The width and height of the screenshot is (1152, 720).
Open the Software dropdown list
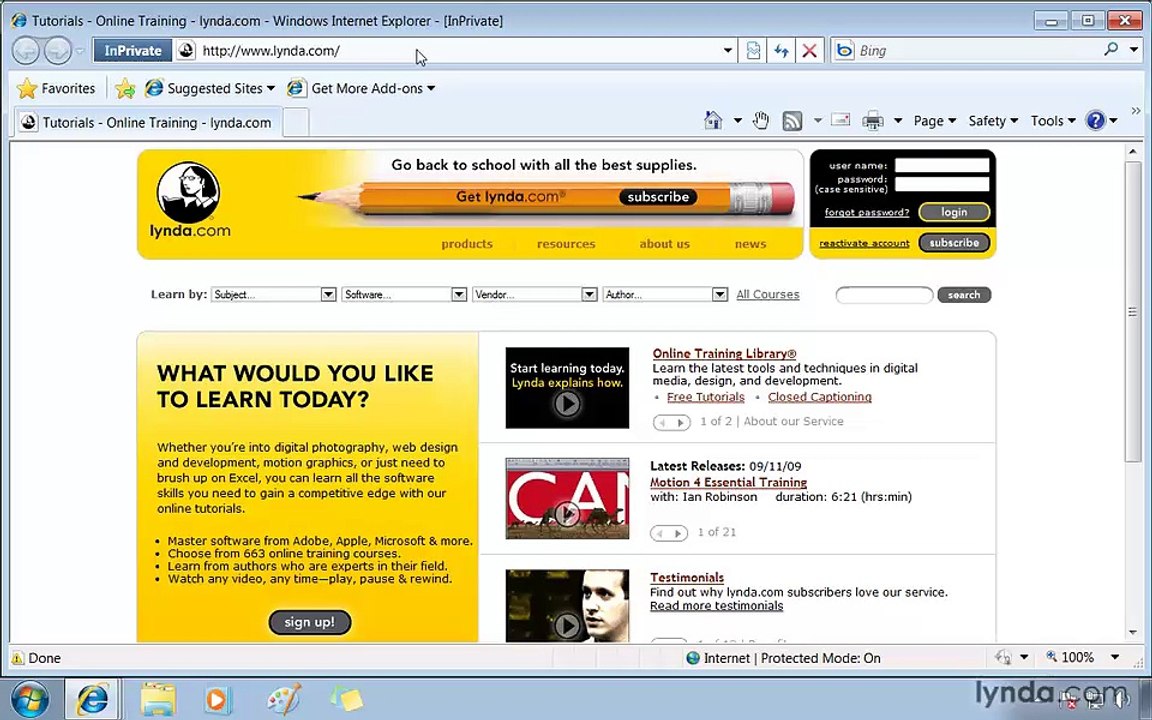[x=404, y=295]
